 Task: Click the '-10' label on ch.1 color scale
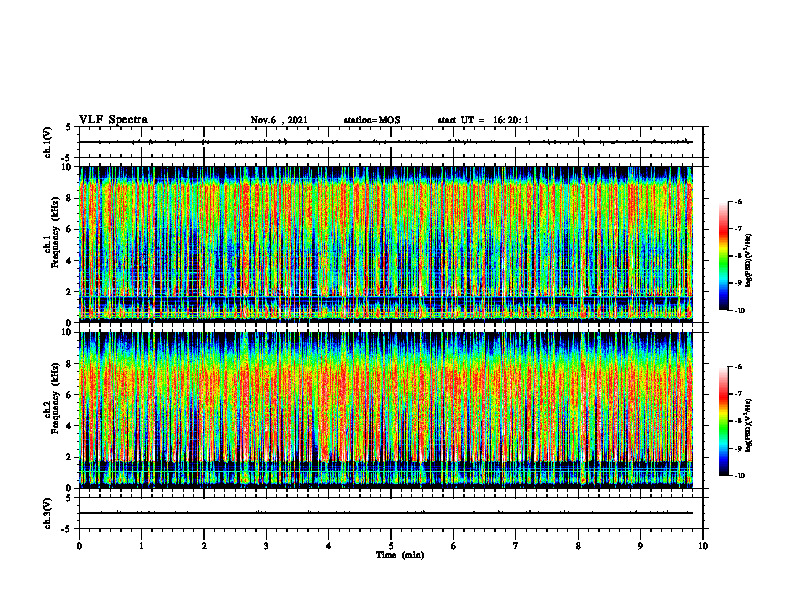point(740,311)
